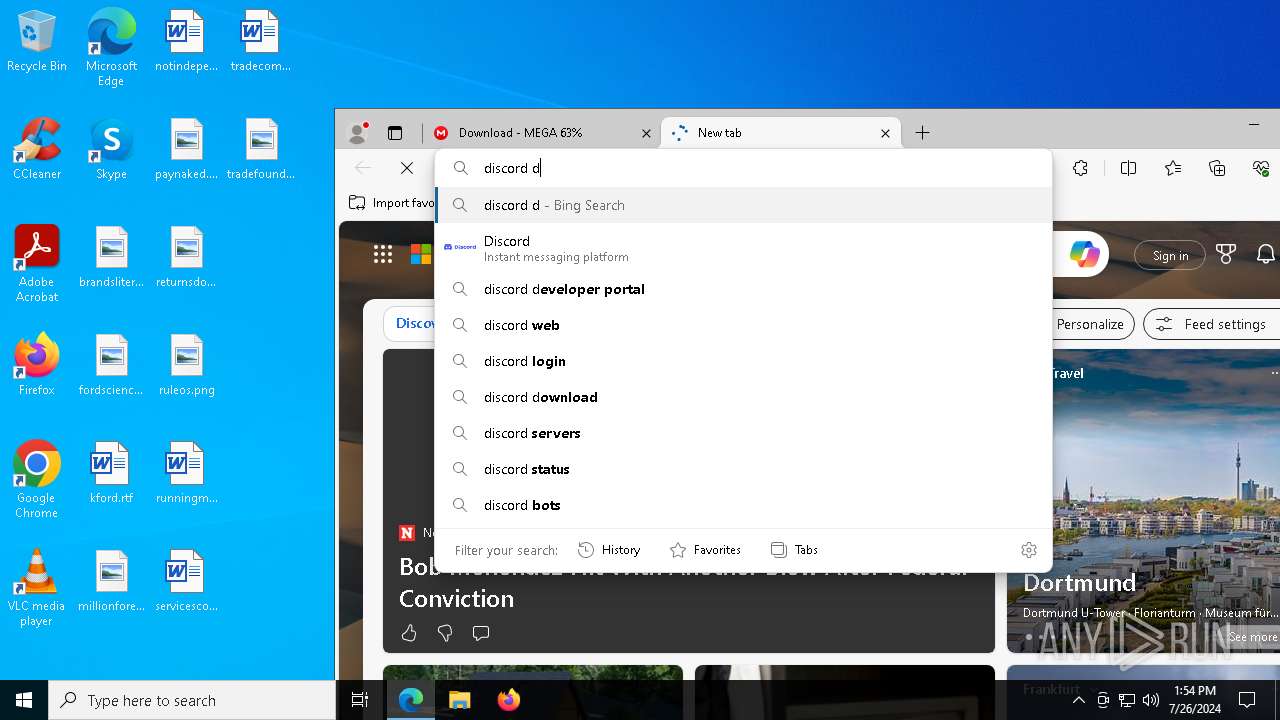The height and width of the screenshot is (720, 1280).
Task: Open notifications bell on new tab page
Action: pos(1266,255)
